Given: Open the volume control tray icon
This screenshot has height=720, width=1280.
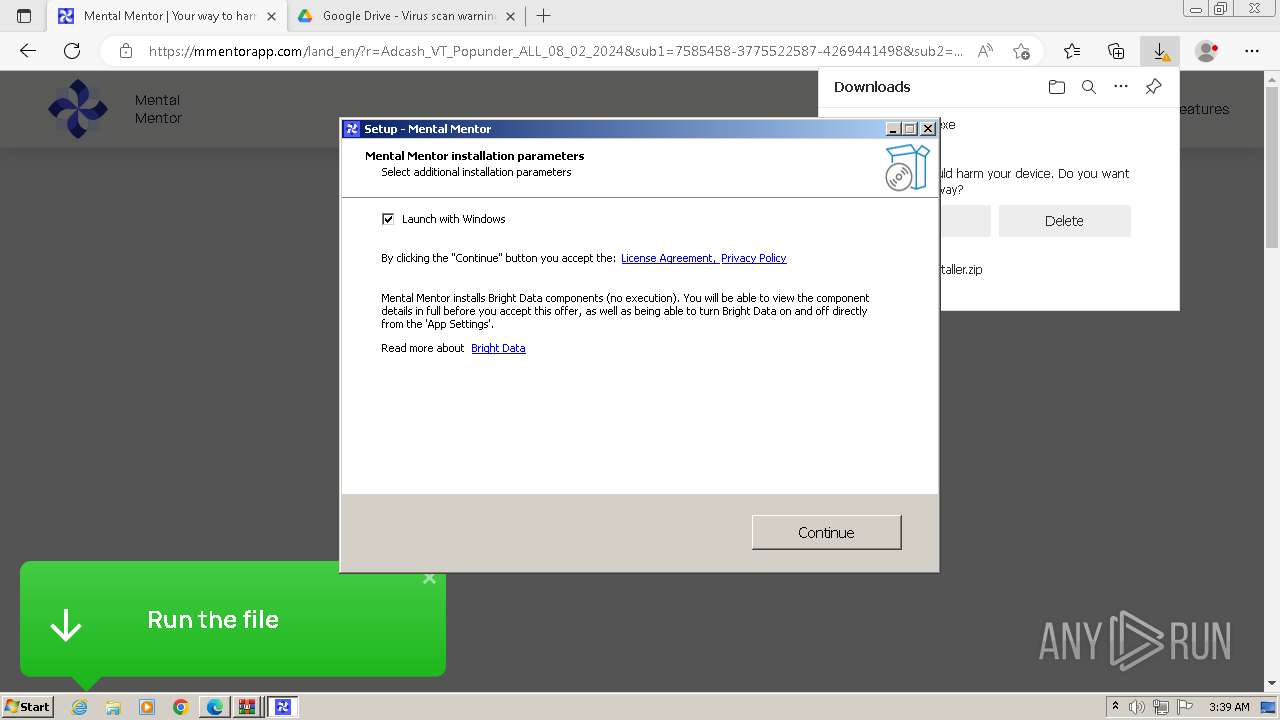Looking at the screenshot, I should pyautogui.click(x=1137, y=707).
